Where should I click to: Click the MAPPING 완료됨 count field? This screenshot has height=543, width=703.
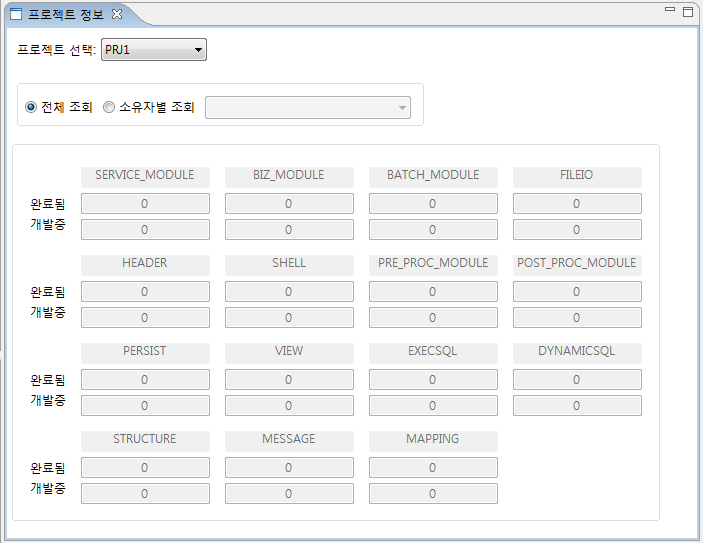tap(433, 468)
